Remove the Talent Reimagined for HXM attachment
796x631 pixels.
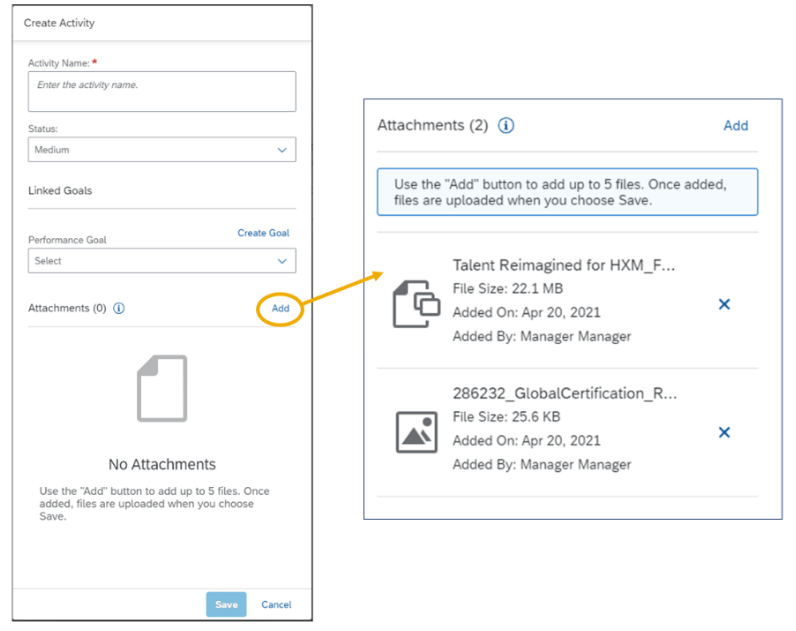click(724, 304)
